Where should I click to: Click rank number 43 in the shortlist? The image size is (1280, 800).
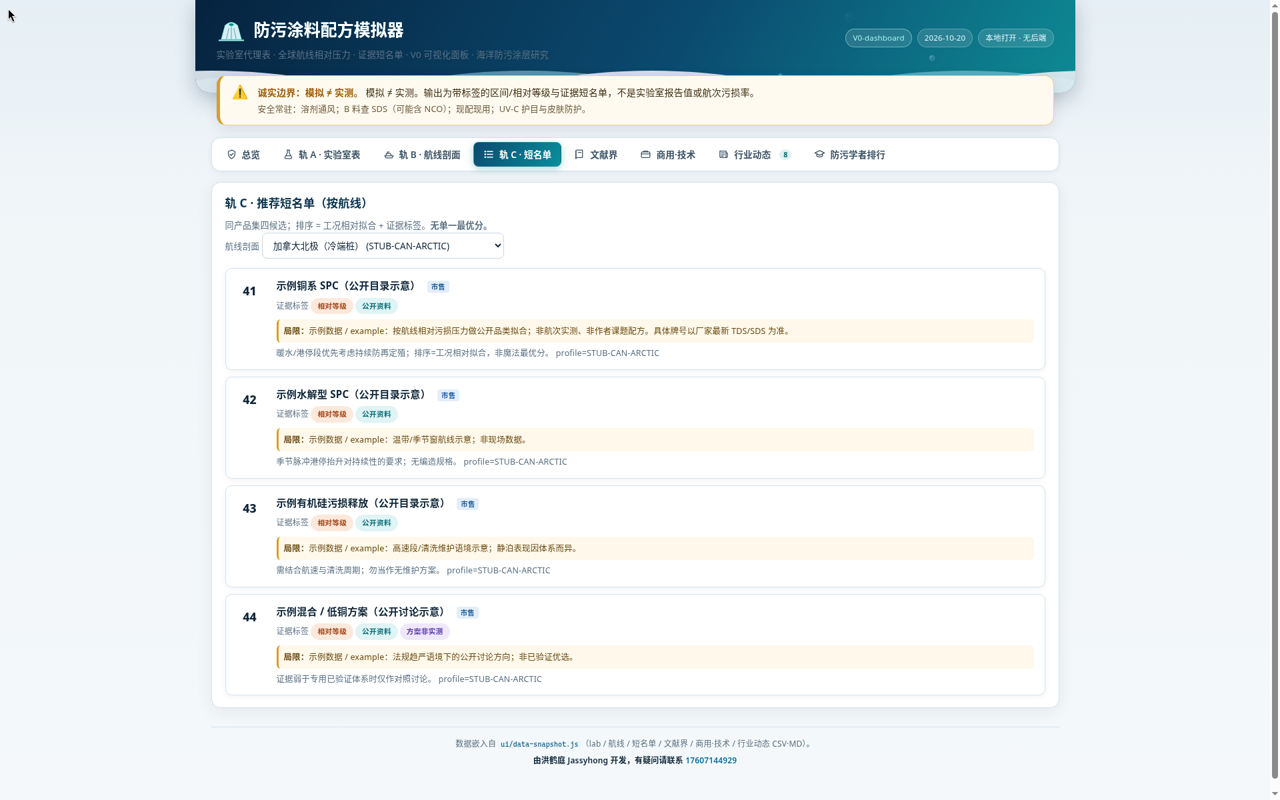coord(250,509)
